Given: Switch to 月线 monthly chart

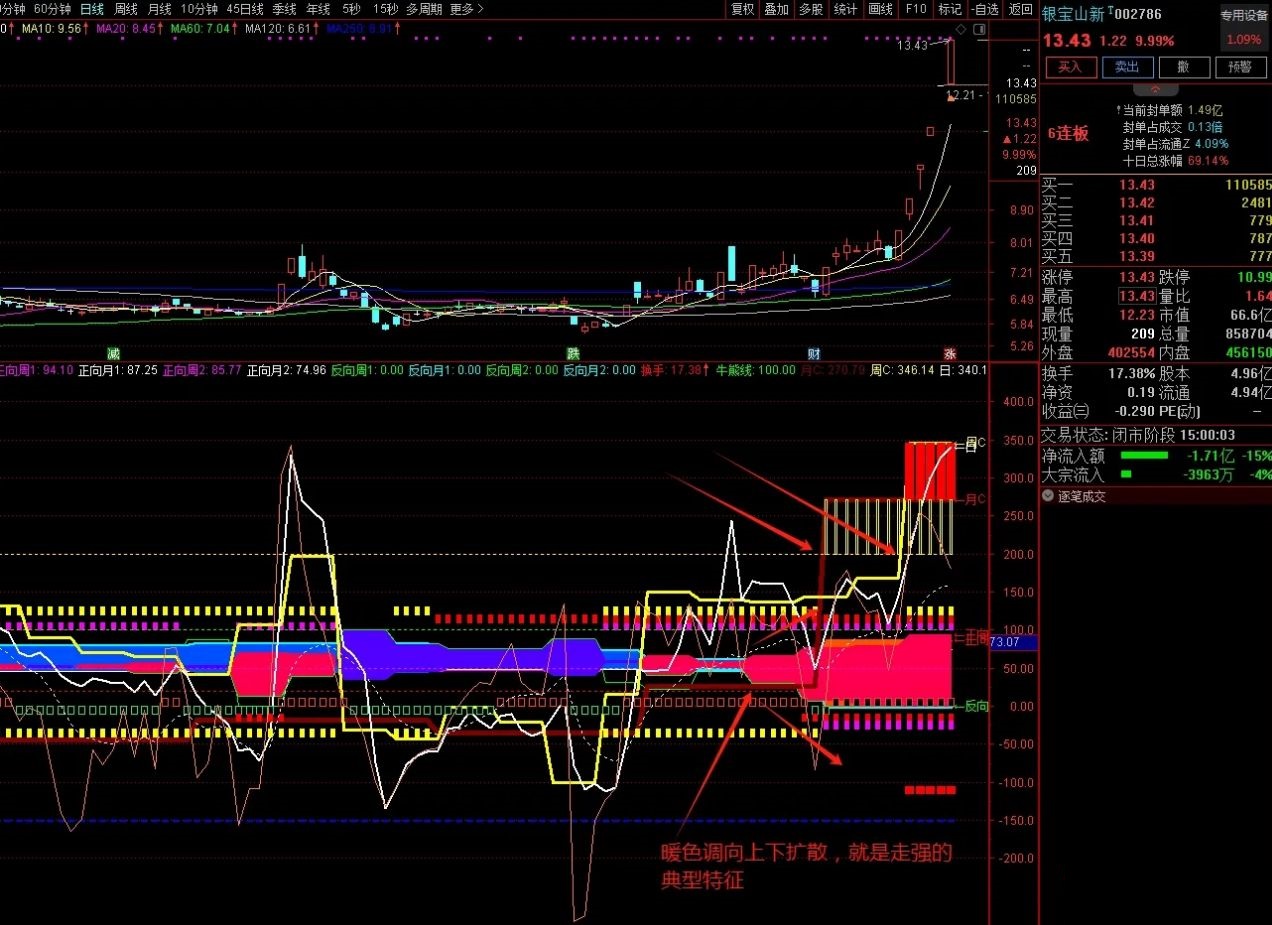Looking at the screenshot, I should (x=160, y=9).
